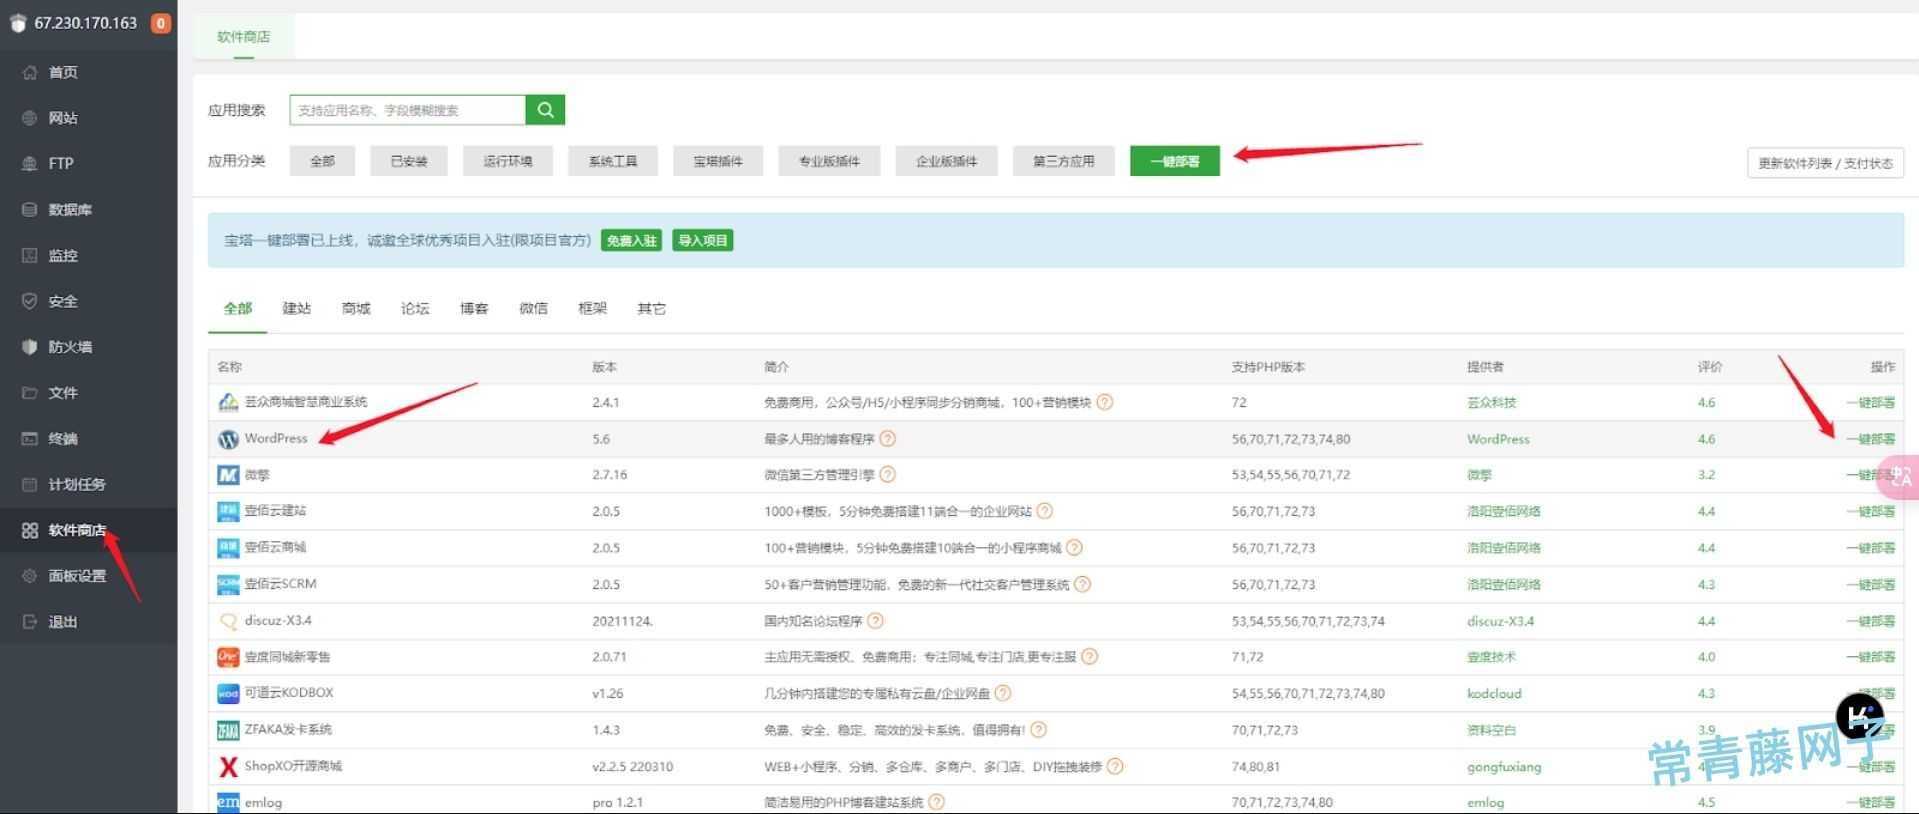This screenshot has height=814, width=1919.
Task: Click the server IP 67.230.170.163 header
Action: click(x=85, y=23)
